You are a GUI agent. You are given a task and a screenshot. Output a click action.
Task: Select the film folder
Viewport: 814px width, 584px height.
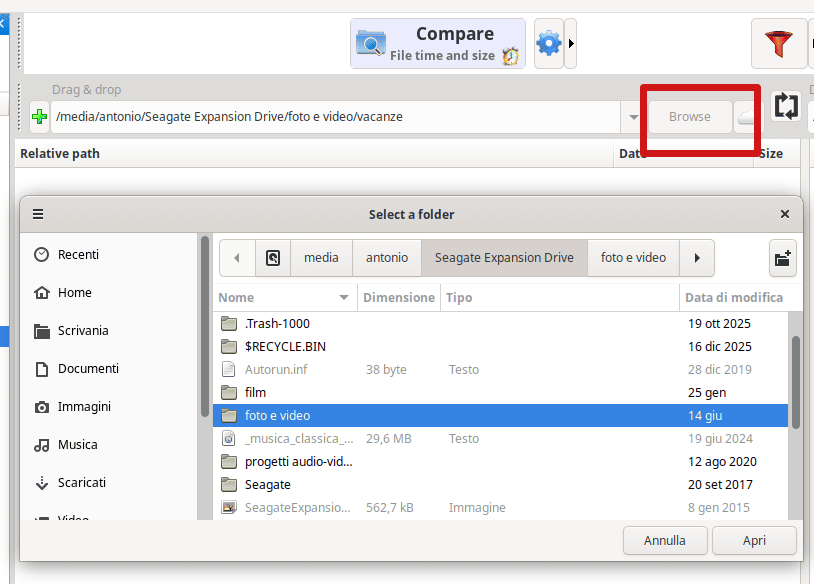500,392
